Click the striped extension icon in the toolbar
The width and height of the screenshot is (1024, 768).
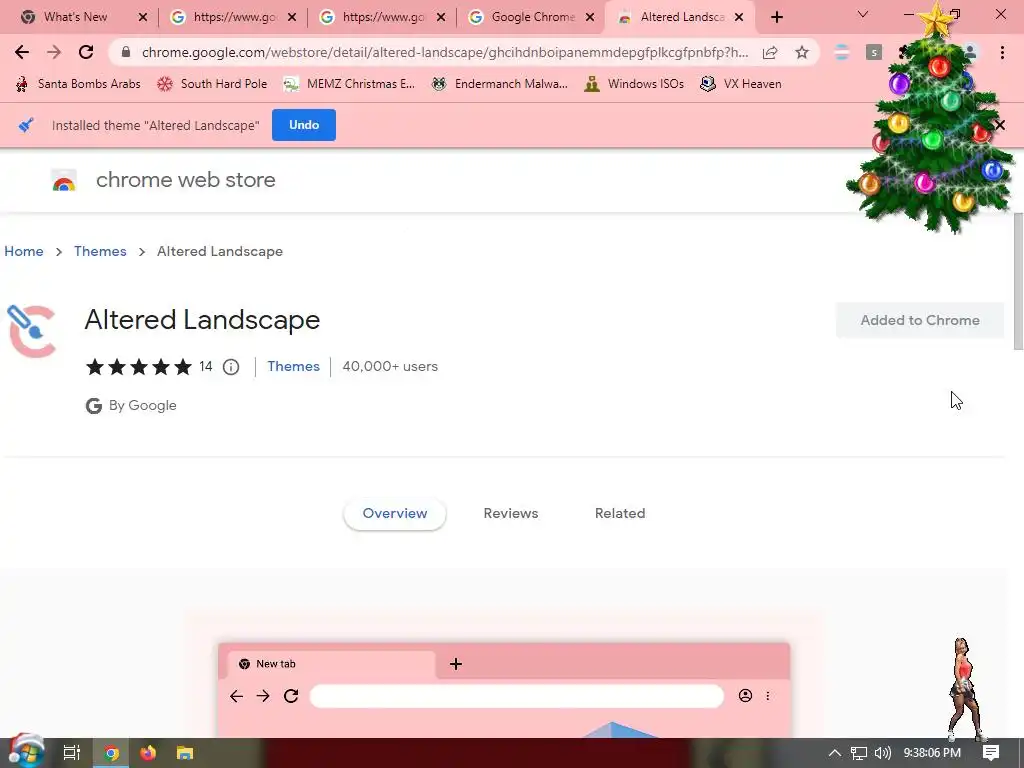coord(842,52)
